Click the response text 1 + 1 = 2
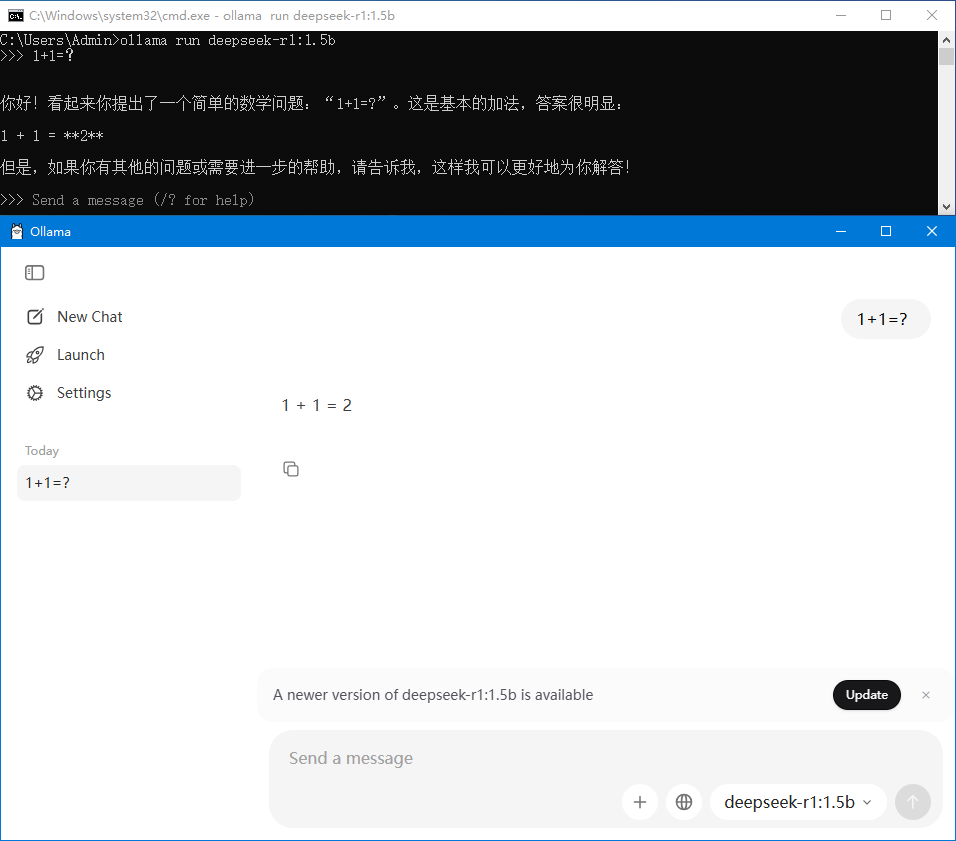Image resolution: width=956 pixels, height=841 pixels. tap(316, 406)
